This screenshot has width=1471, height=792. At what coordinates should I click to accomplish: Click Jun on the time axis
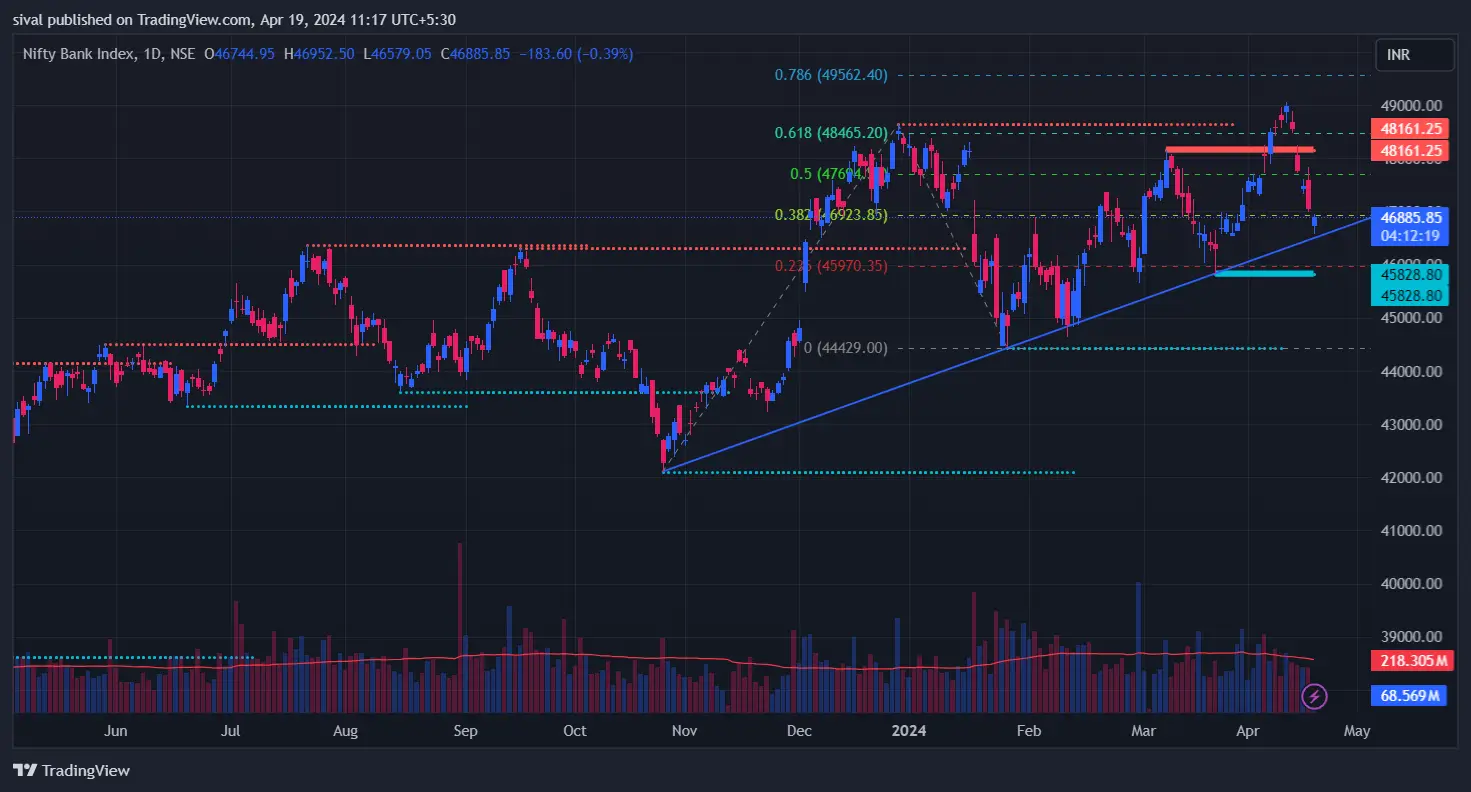[116, 731]
